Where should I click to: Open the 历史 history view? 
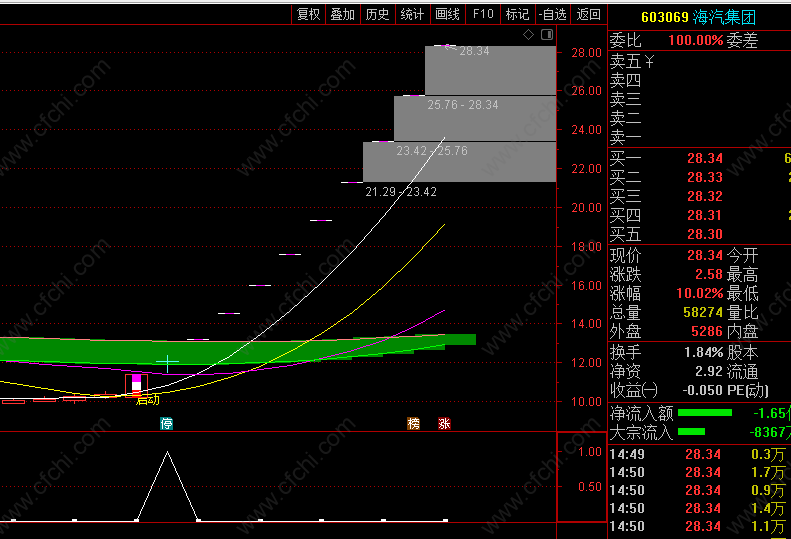378,14
